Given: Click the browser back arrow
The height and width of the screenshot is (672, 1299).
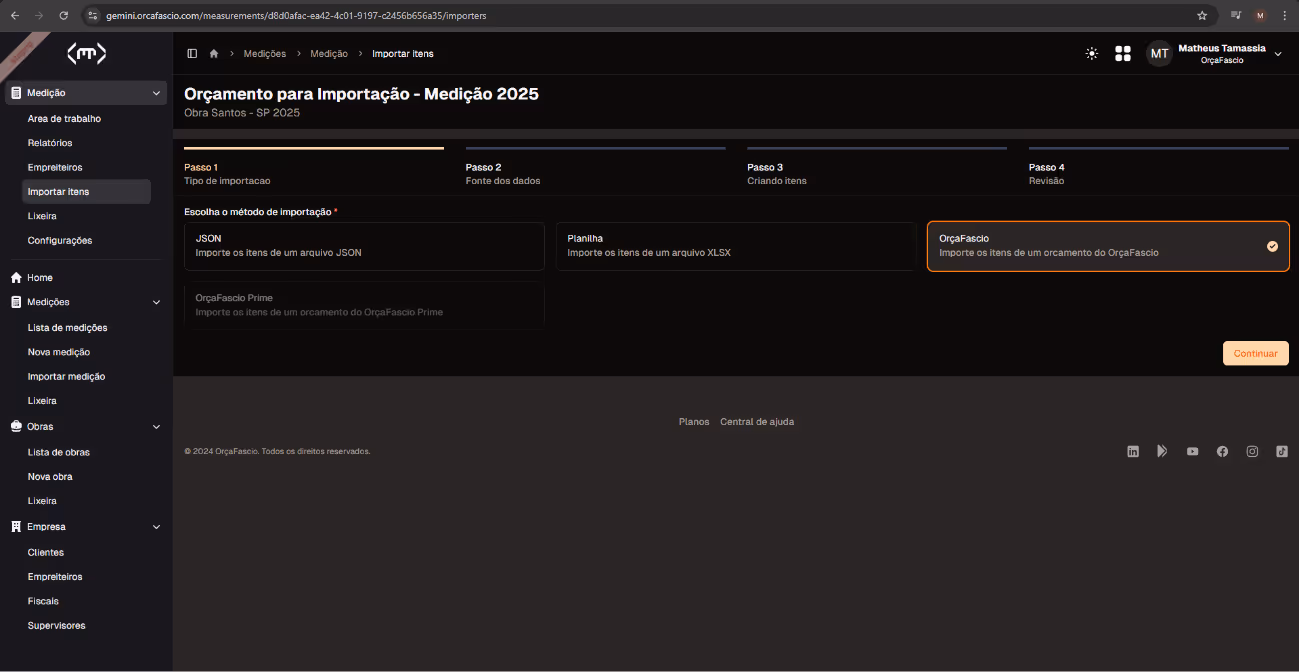Looking at the screenshot, I should point(15,15).
